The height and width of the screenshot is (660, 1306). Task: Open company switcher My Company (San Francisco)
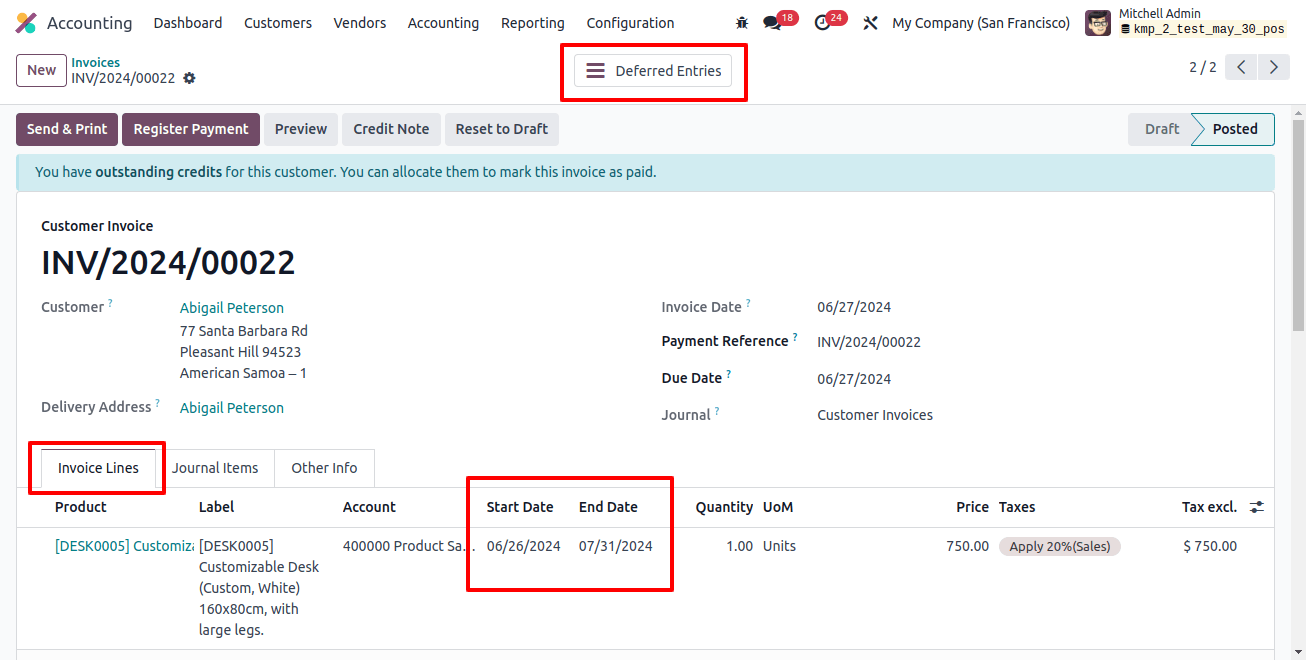981,23
